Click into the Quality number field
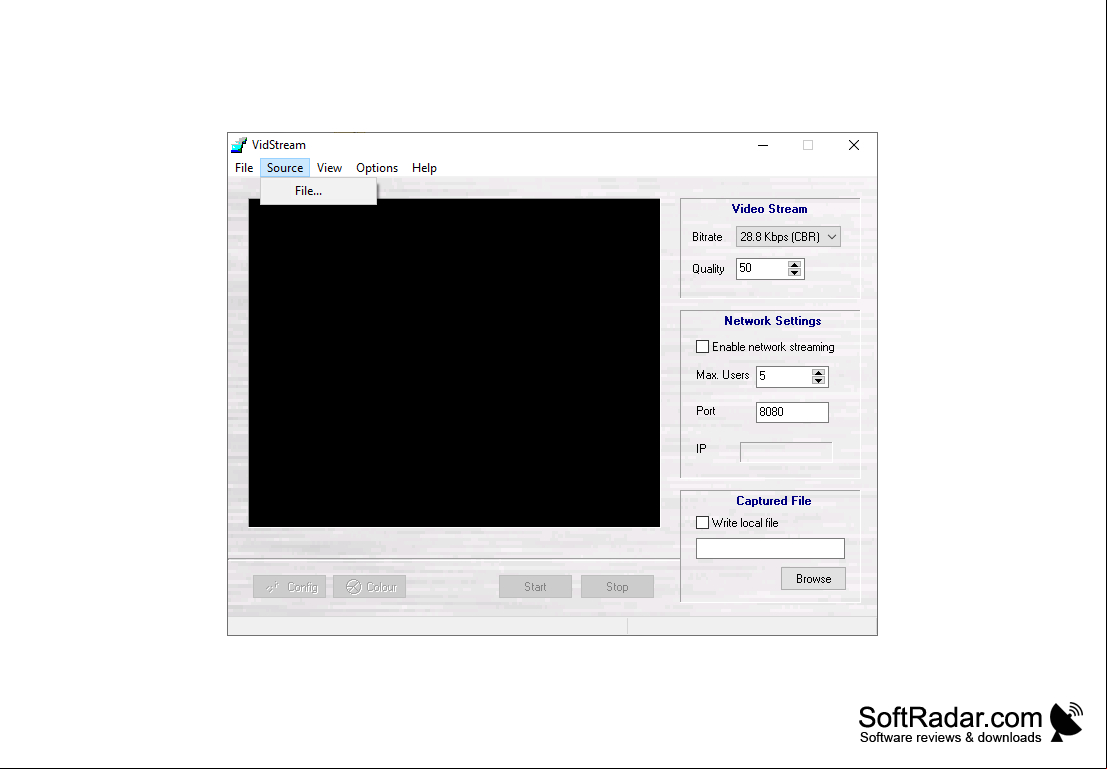Screen dimensions: 1107x769 coord(762,268)
